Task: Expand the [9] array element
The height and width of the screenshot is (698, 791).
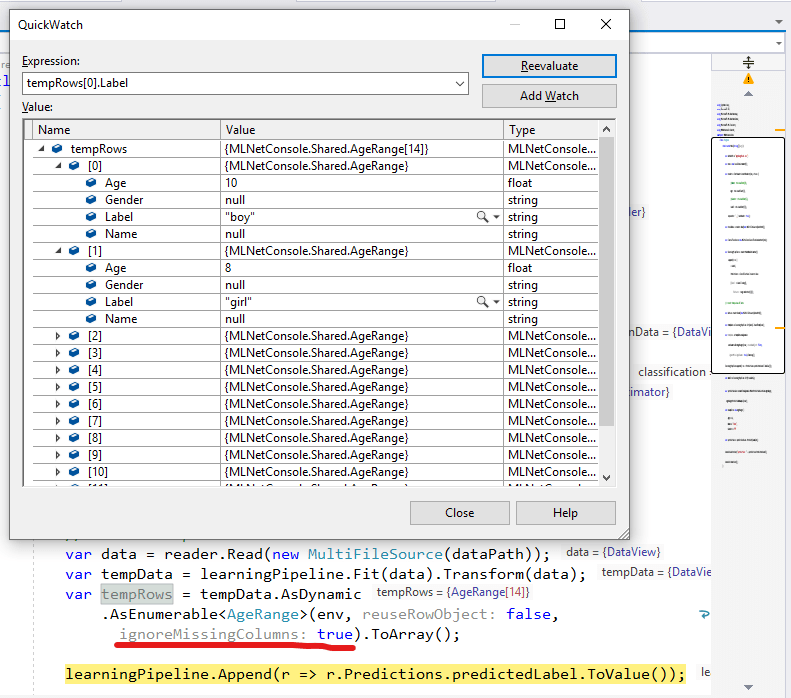Action: (x=58, y=455)
